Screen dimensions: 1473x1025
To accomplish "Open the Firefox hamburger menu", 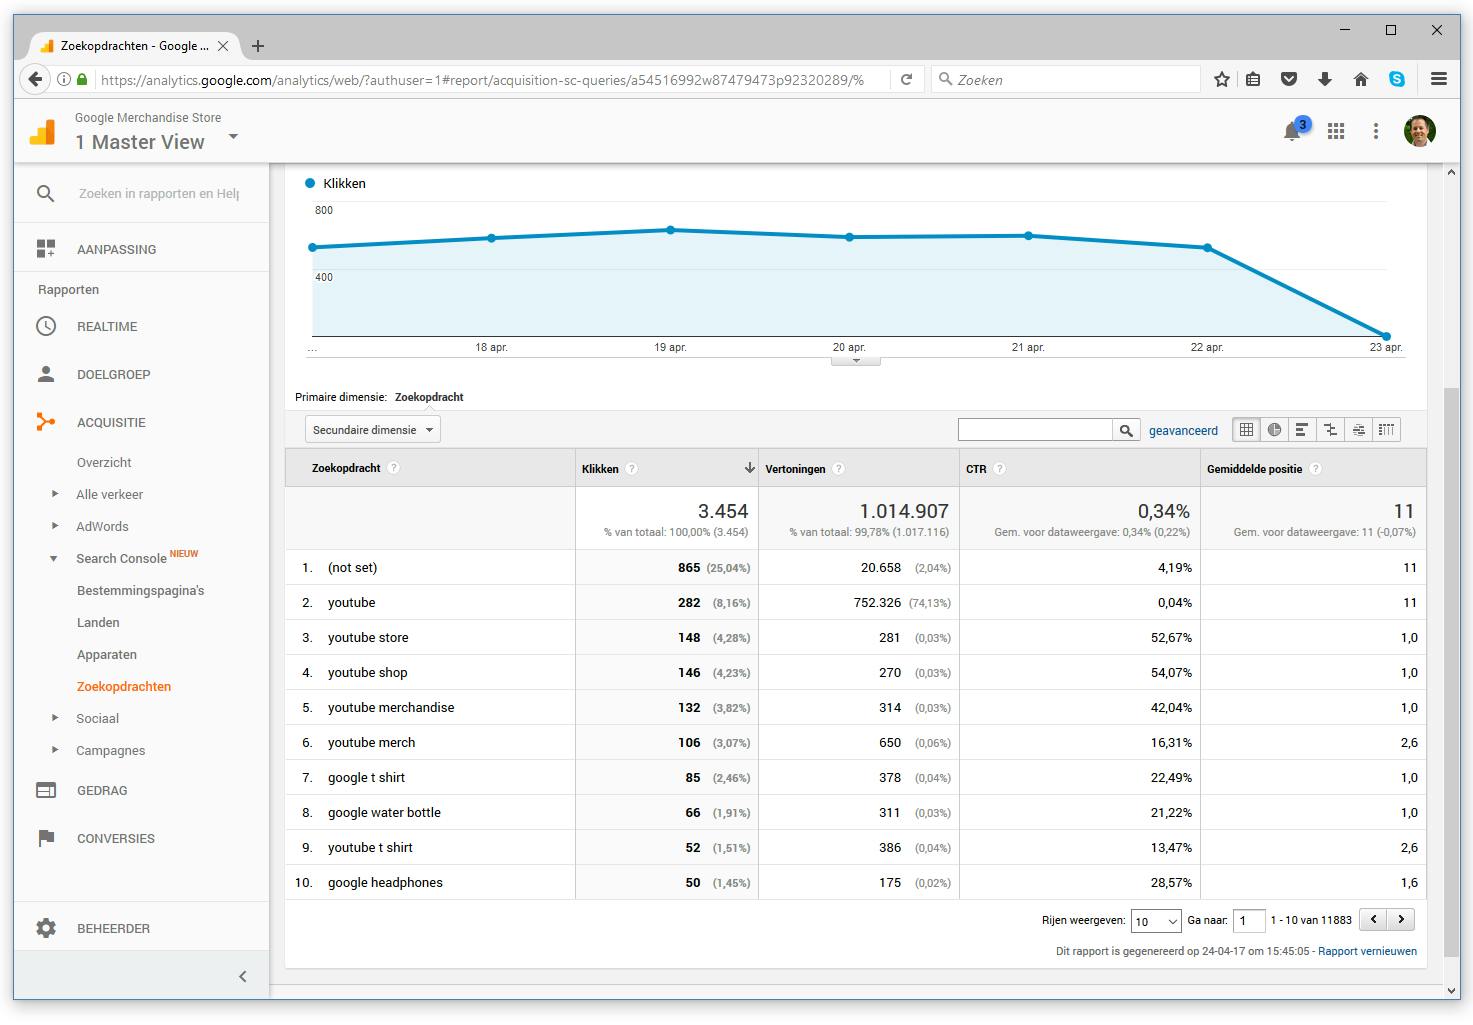I will (x=1439, y=79).
